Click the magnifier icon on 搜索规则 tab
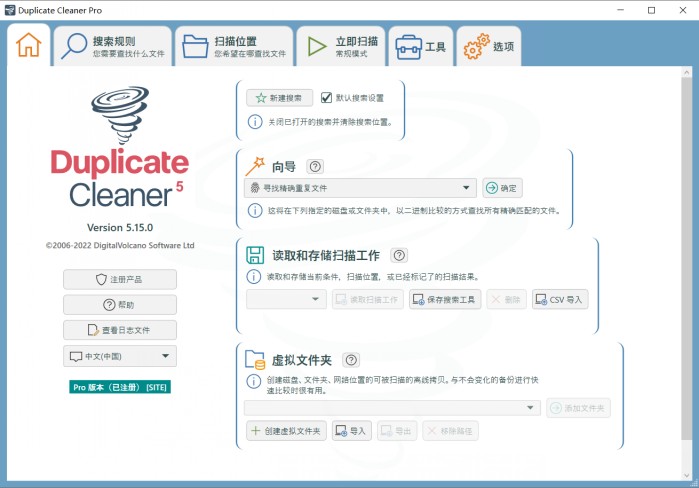 [74, 46]
